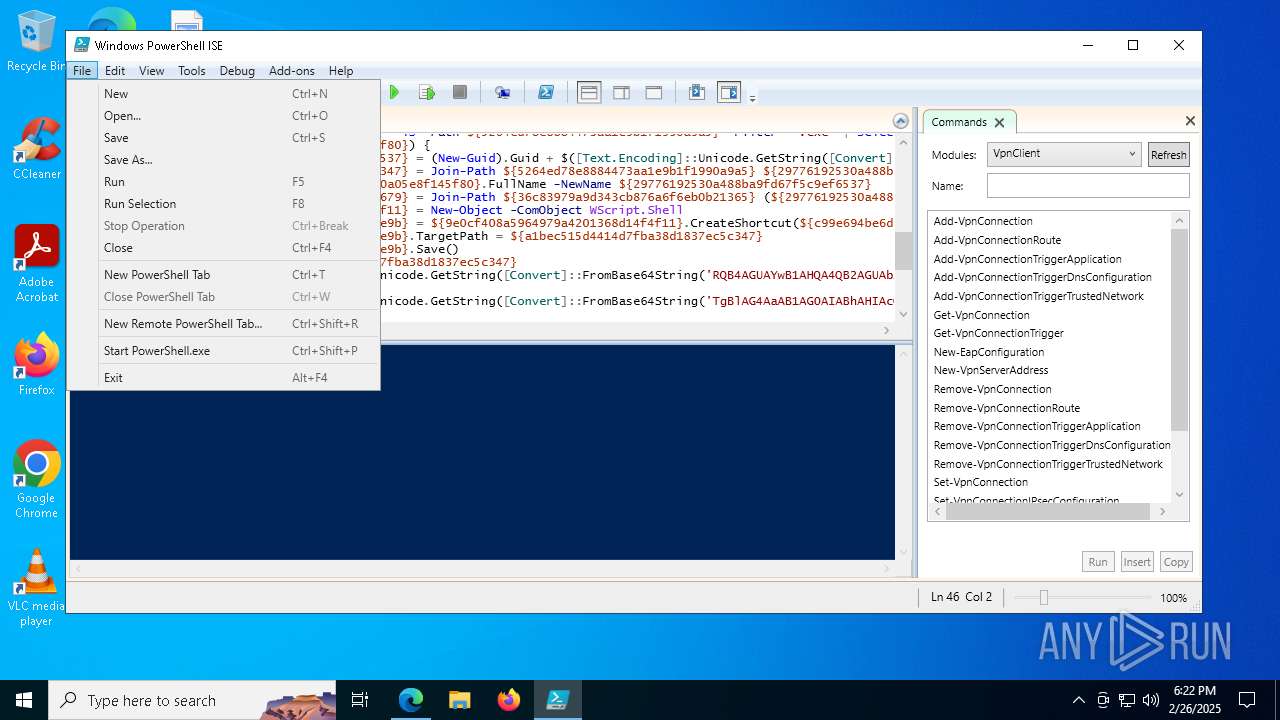Select Add-VpnConnectionTriggerApplication command

[x=1027, y=259]
